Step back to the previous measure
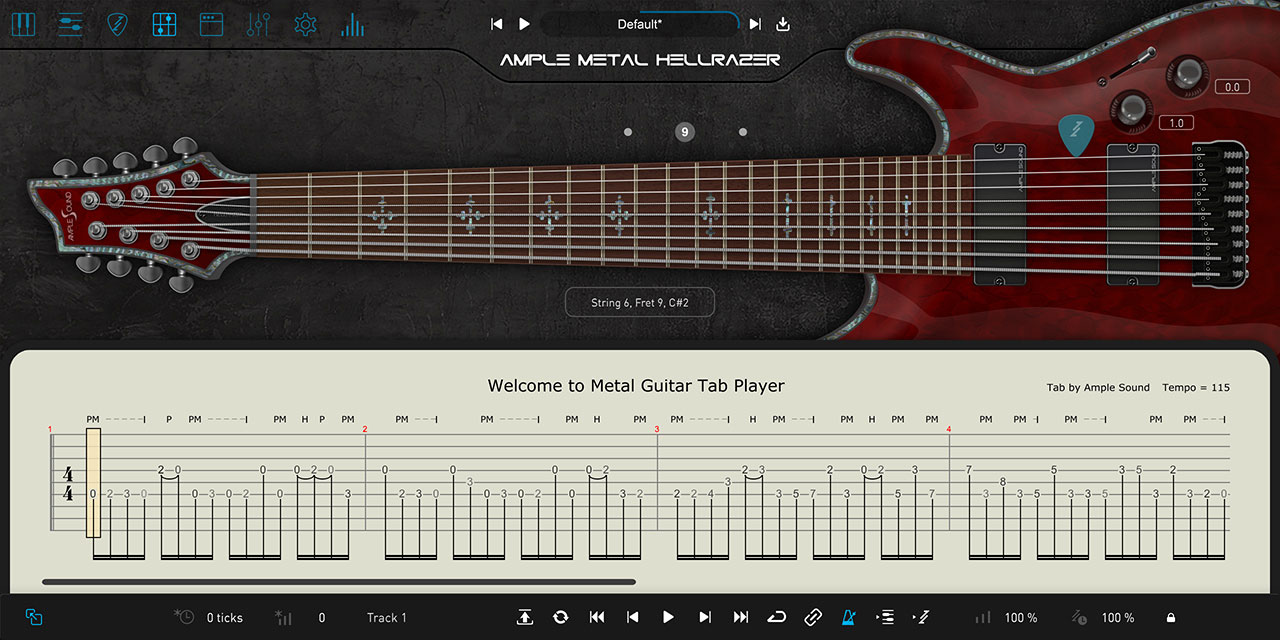The width and height of the screenshot is (1280, 640). coord(632,618)
